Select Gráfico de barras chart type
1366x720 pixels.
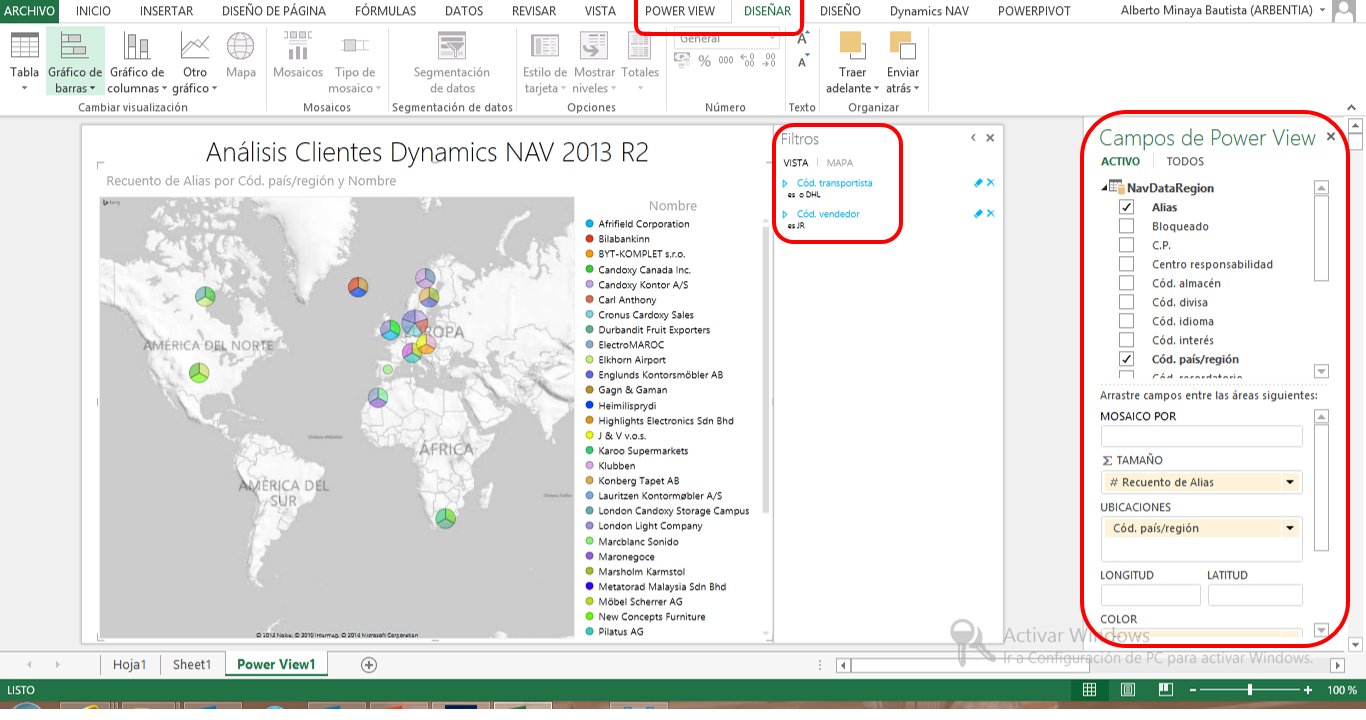[75, 62]
